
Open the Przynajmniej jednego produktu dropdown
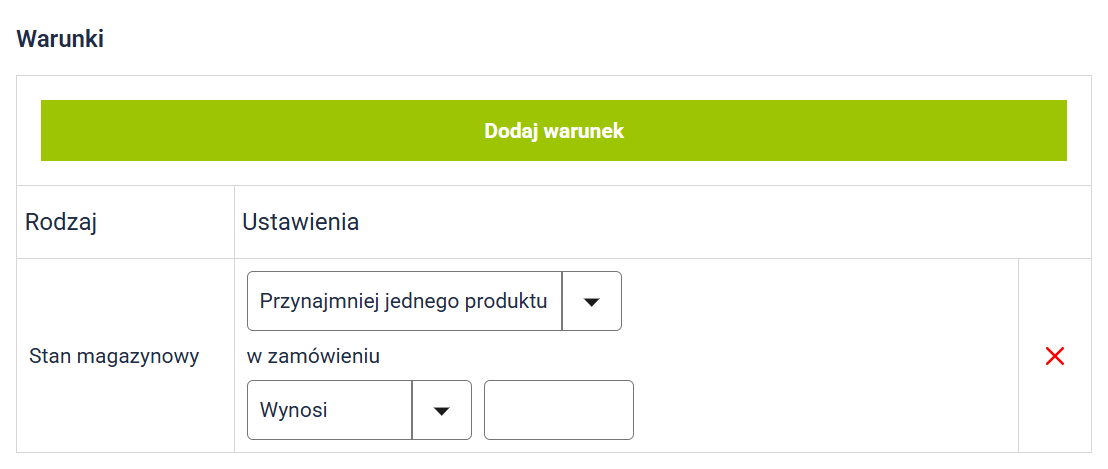[433, 301]
